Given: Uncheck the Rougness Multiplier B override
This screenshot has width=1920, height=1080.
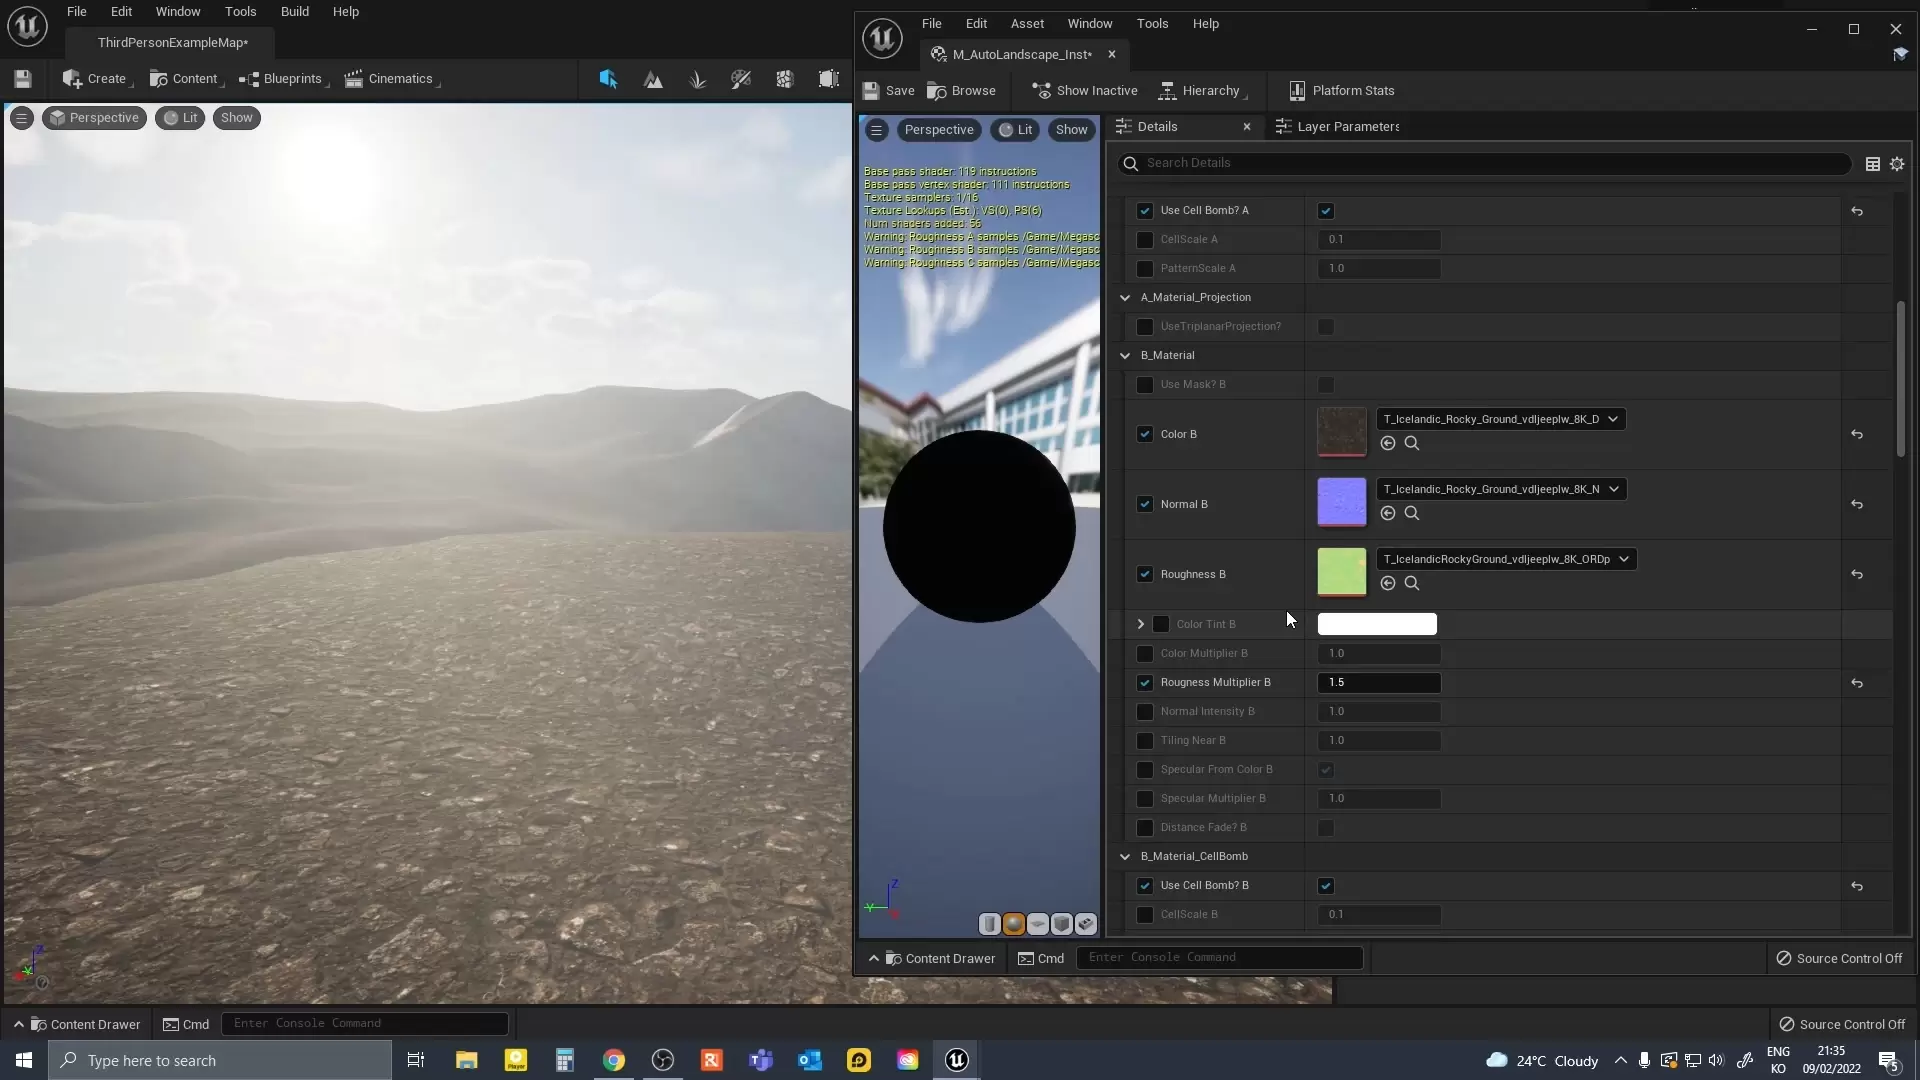Looking at the screenshot, I should (1145, 683).
